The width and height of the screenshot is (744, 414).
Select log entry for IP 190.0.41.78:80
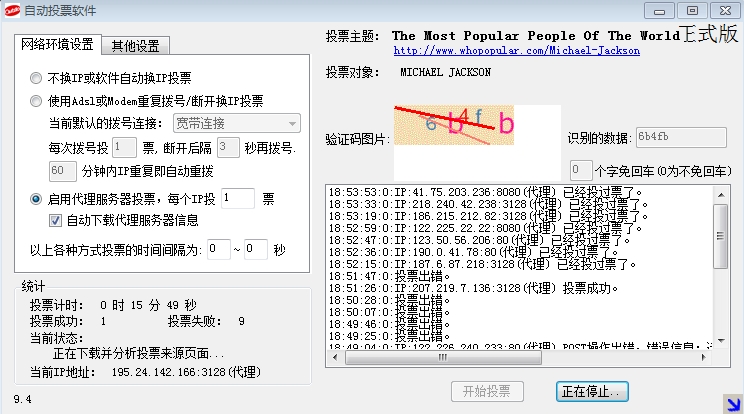(474, 252)
